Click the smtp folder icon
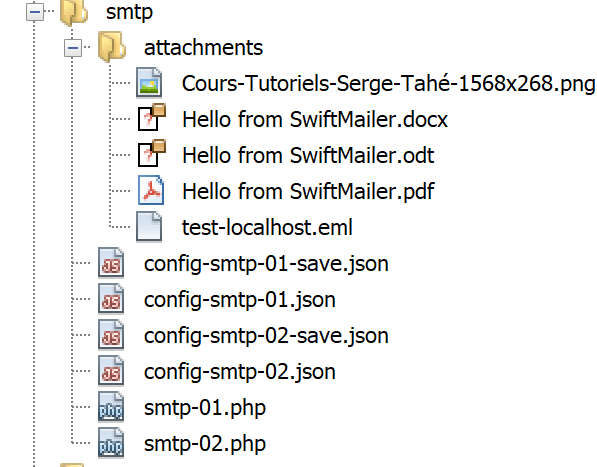Screen dimensions: 597x467 tap(74, 13)
